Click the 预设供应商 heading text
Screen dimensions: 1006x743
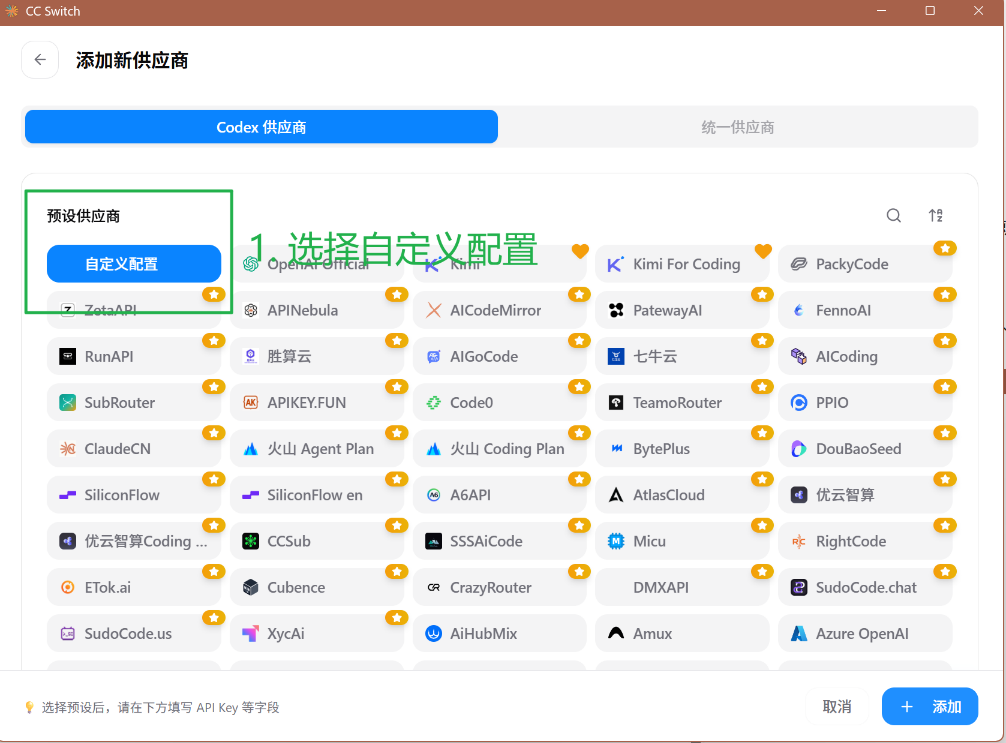click(83, 216)
